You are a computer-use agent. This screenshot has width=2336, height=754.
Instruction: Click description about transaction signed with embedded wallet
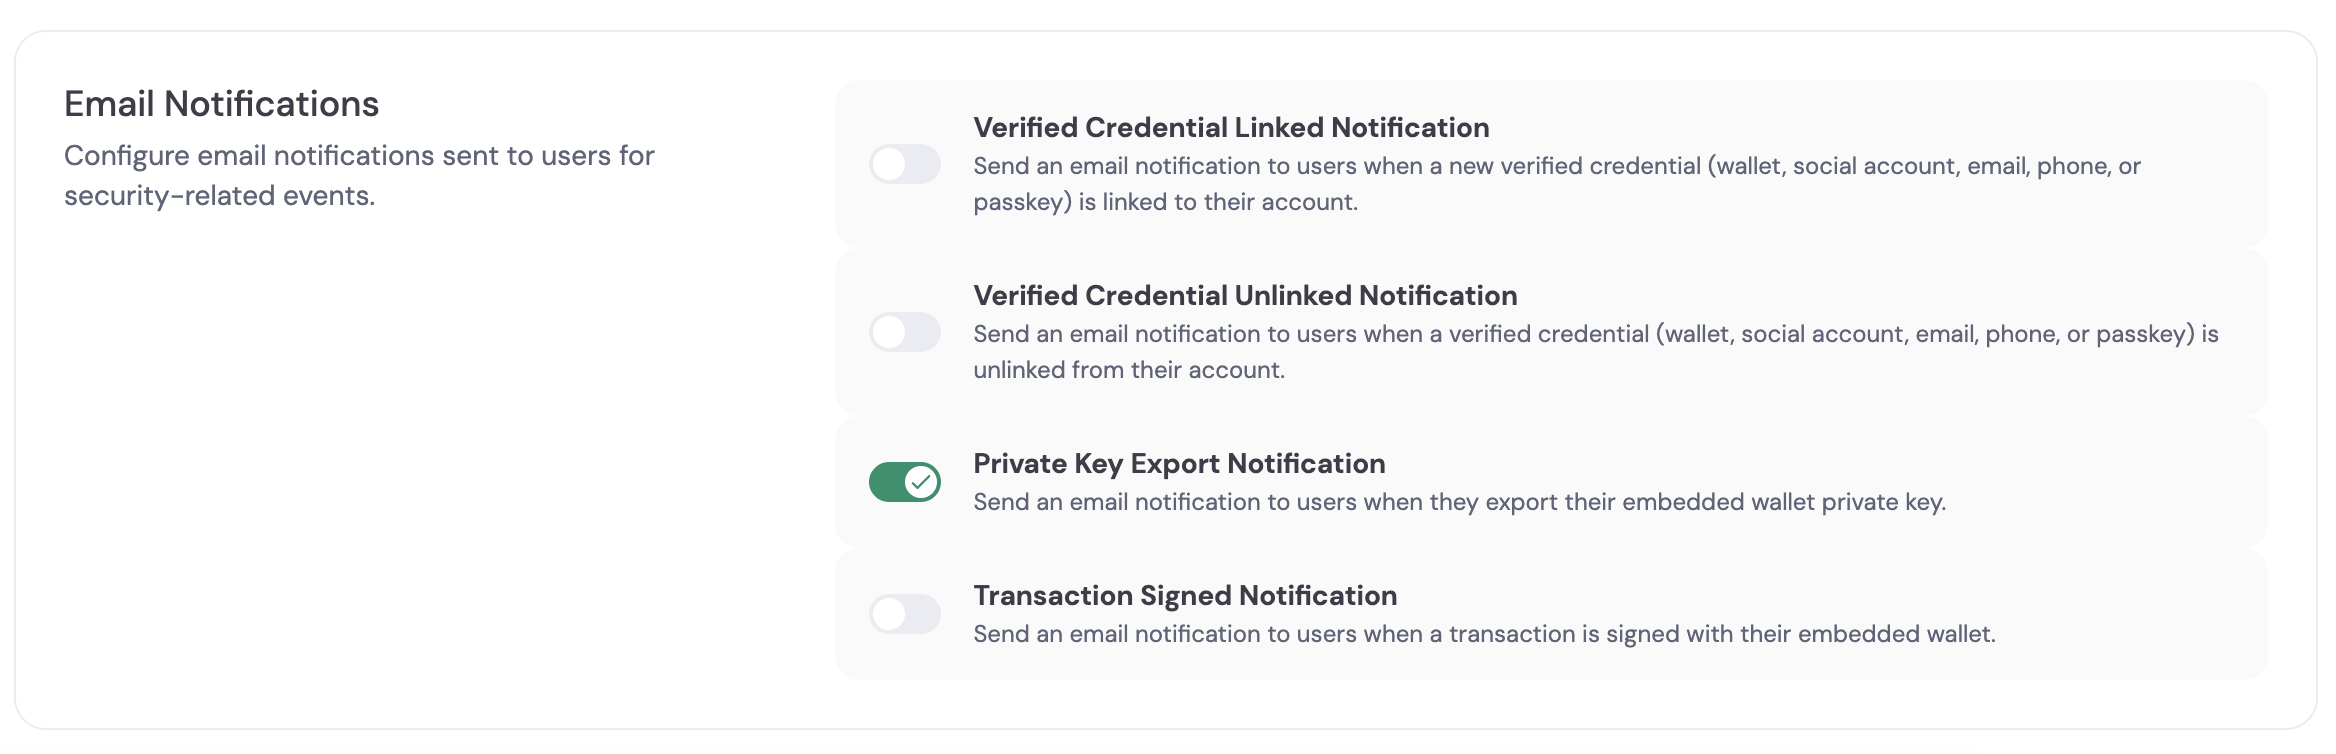pos(1484,634)
